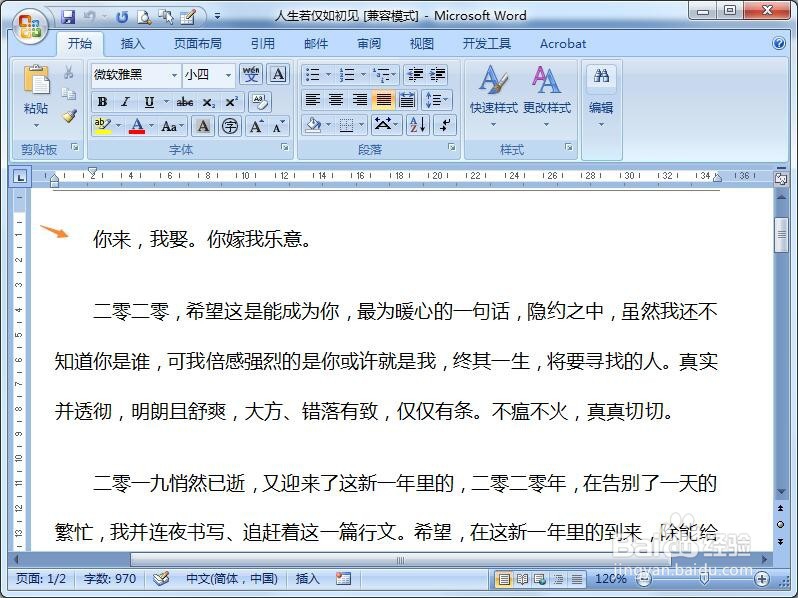Pick the red font color swatch
Screen dimensions: 798x598
pyautogui.click(x=136, y=126)
